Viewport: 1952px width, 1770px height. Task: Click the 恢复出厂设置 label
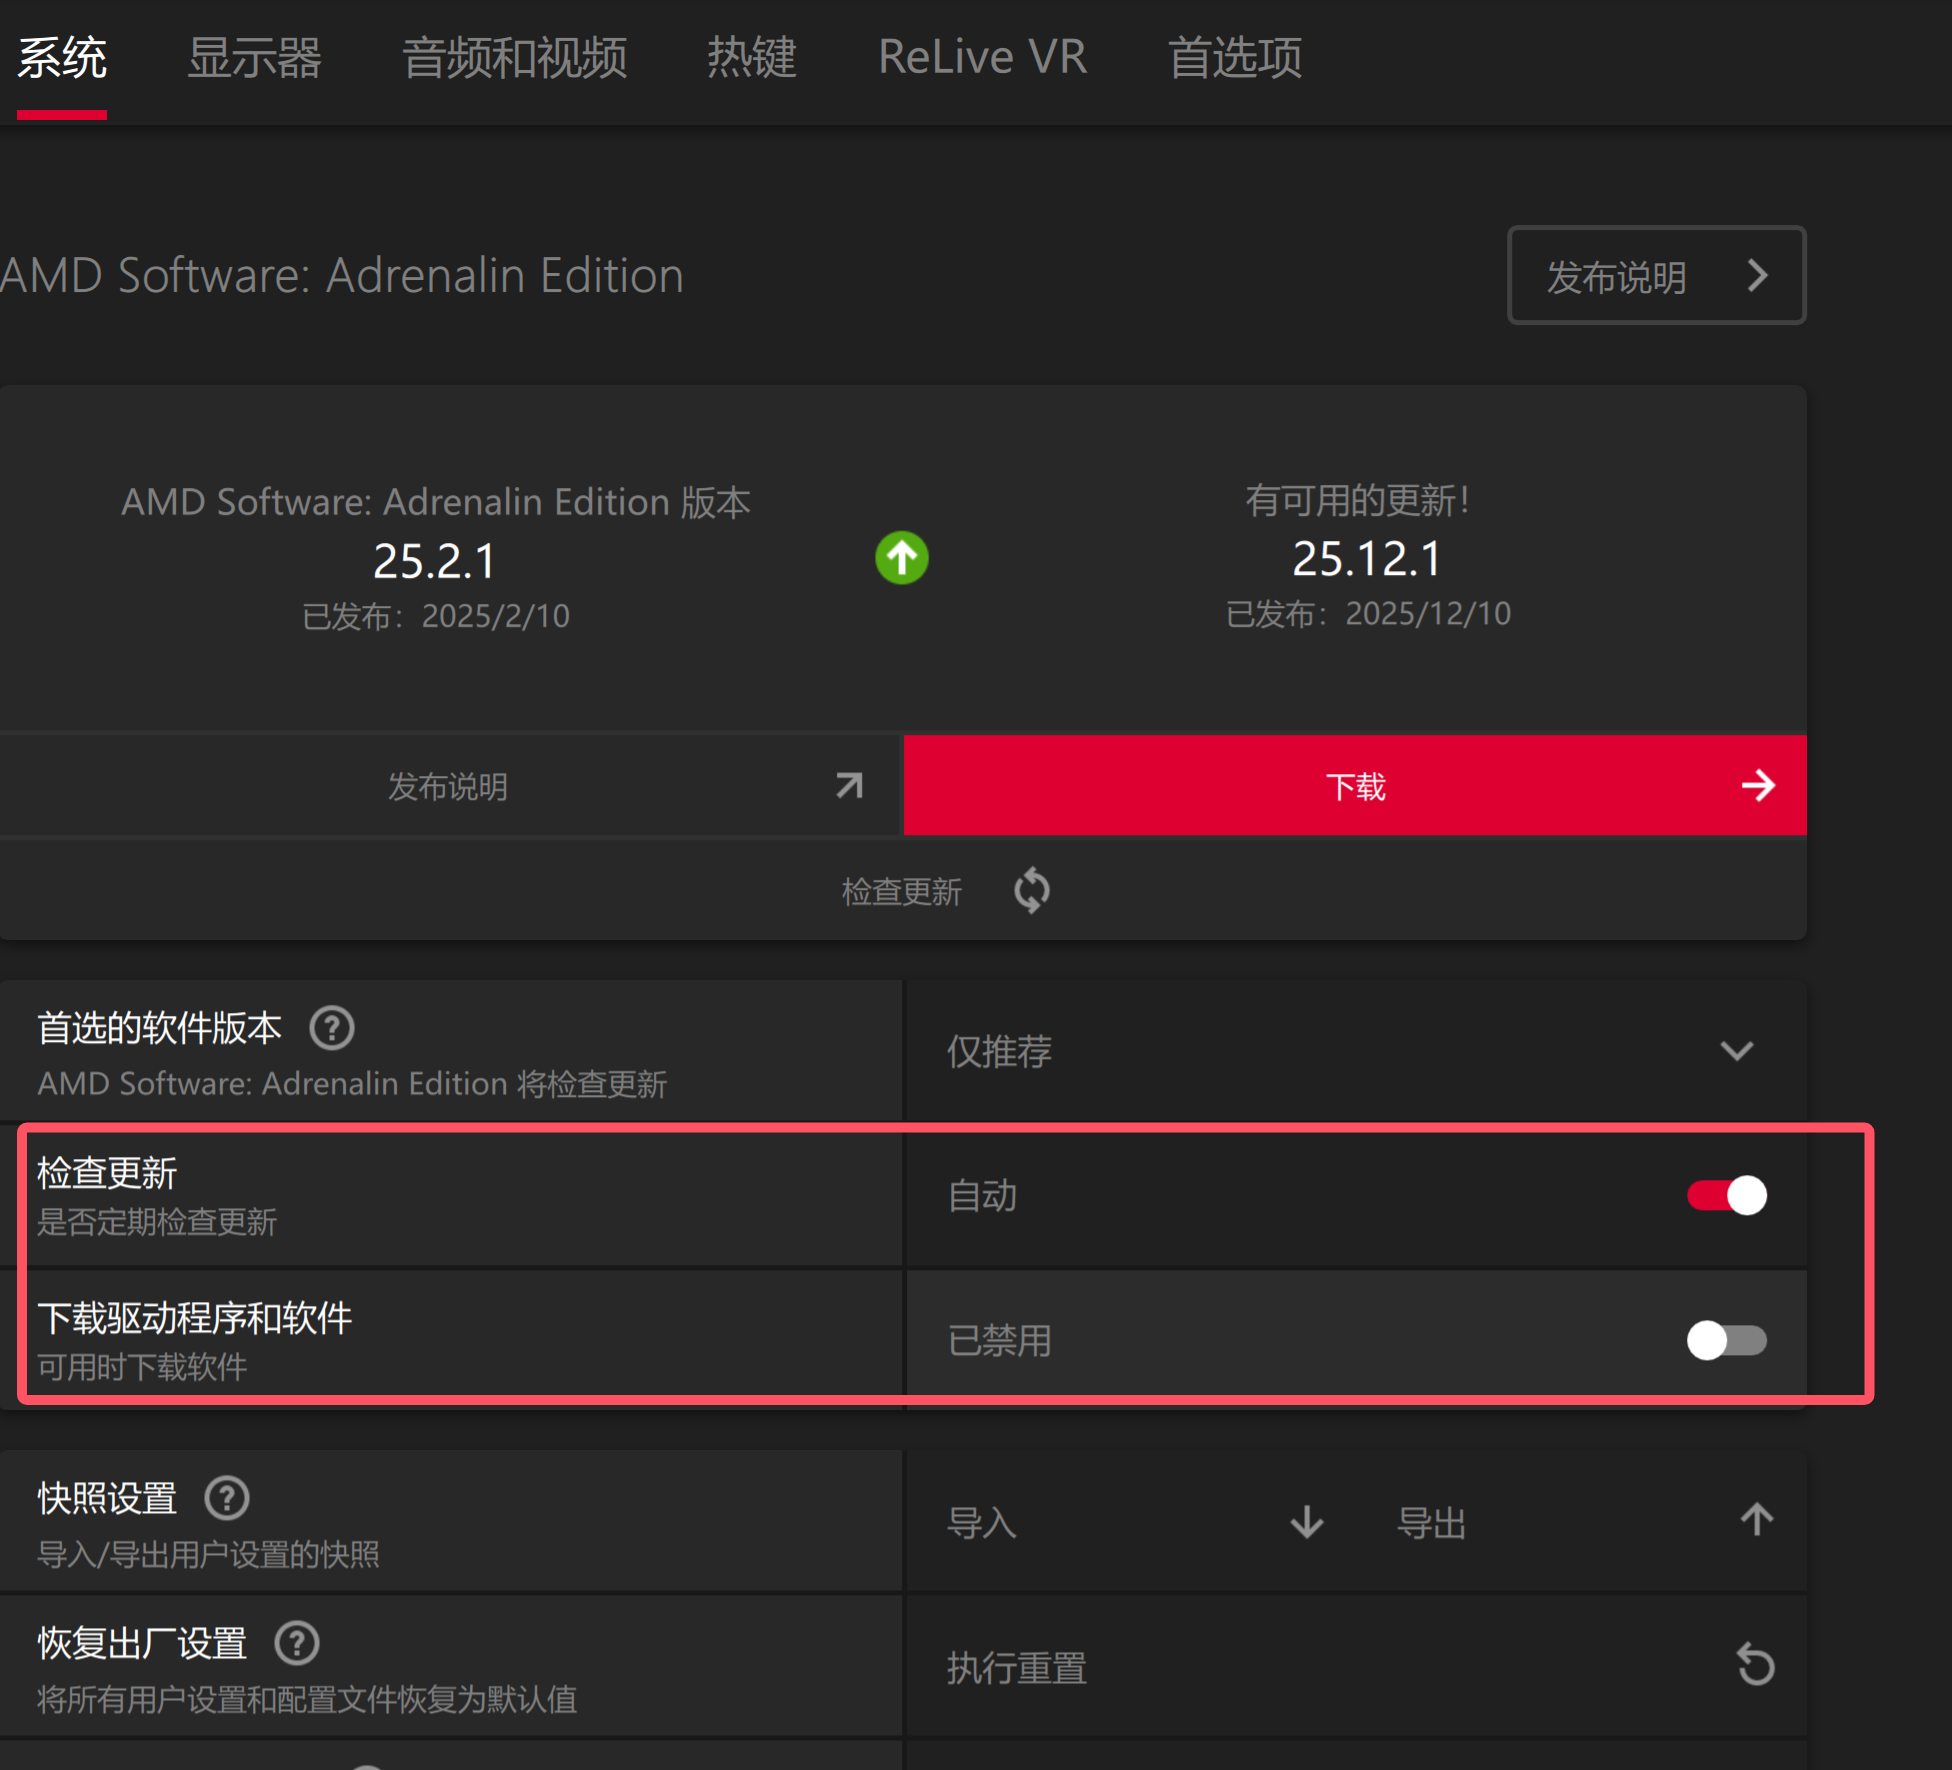coord(142,1643)
